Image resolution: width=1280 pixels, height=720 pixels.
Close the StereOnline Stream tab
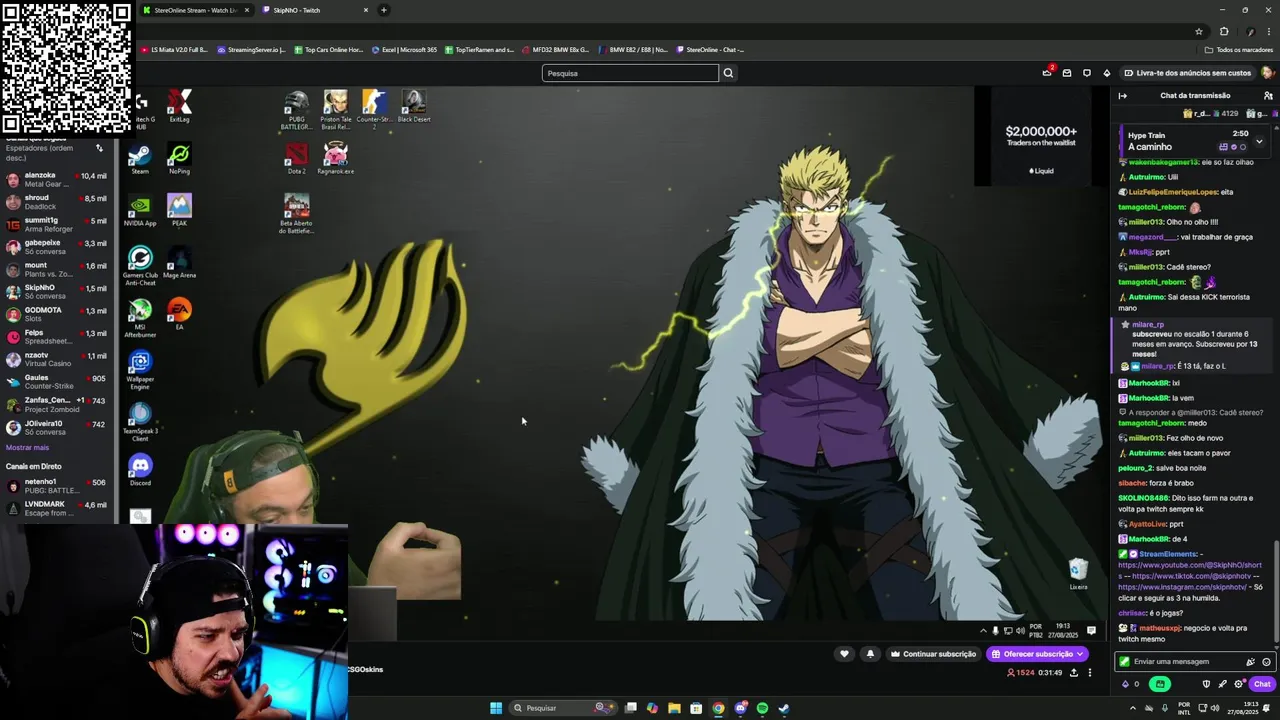point(247,10)
